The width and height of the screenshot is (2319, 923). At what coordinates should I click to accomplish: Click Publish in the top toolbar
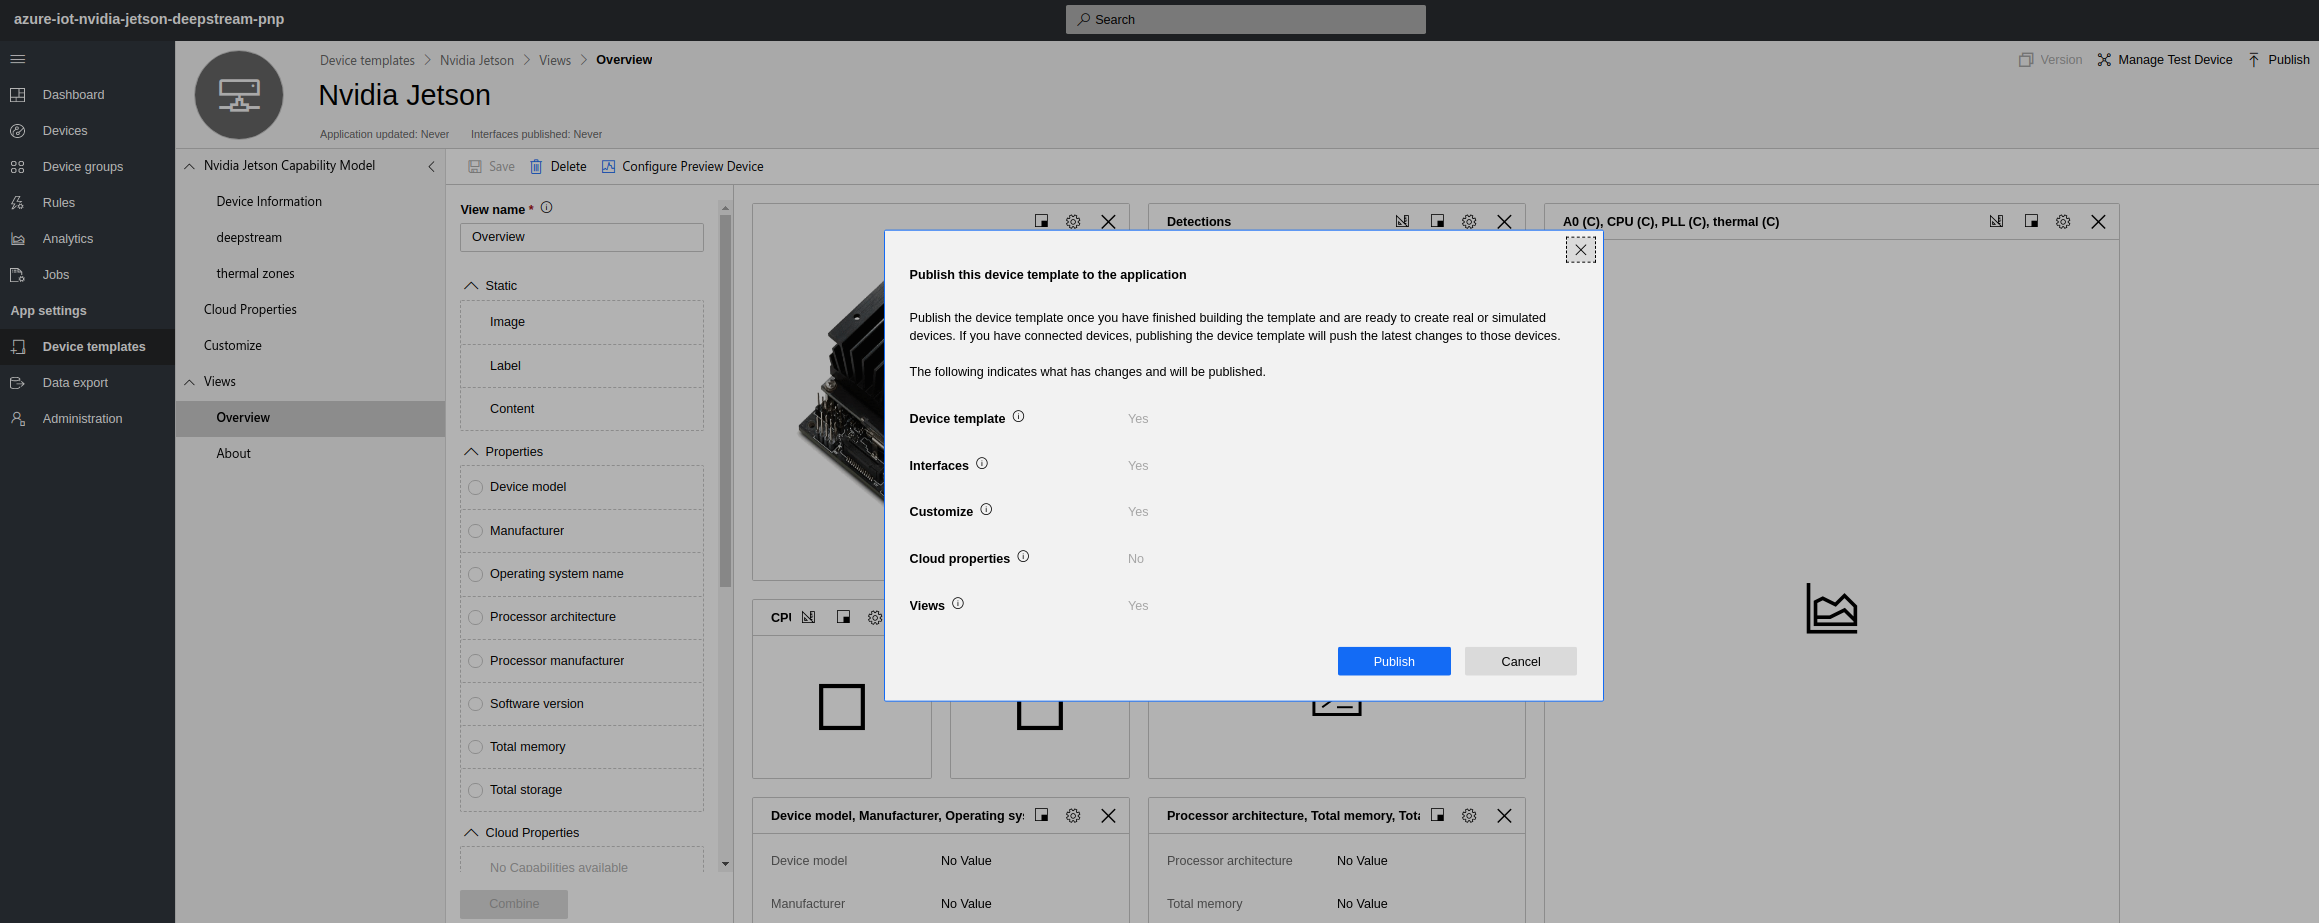[2279, 60]
